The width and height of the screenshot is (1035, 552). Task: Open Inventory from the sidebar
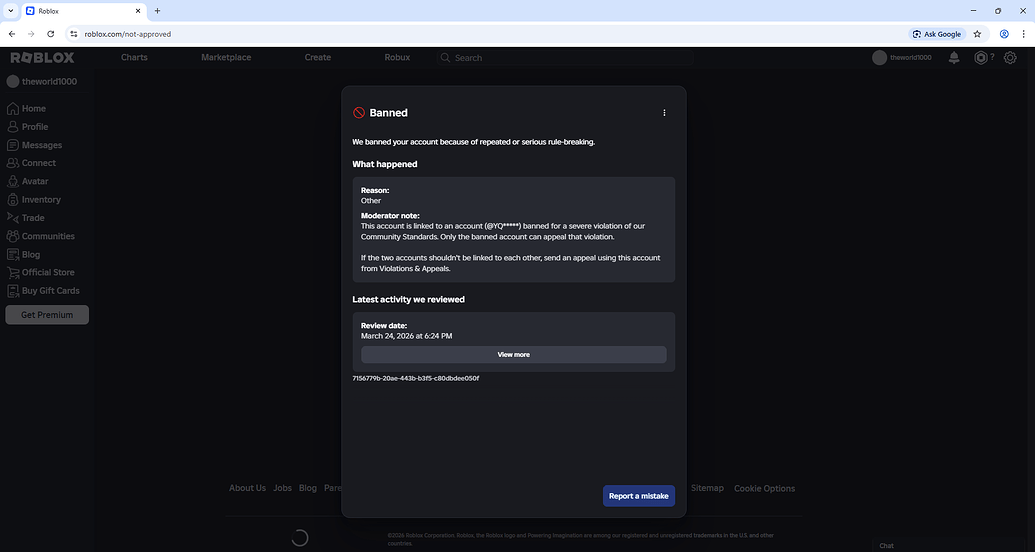point(34,199)
